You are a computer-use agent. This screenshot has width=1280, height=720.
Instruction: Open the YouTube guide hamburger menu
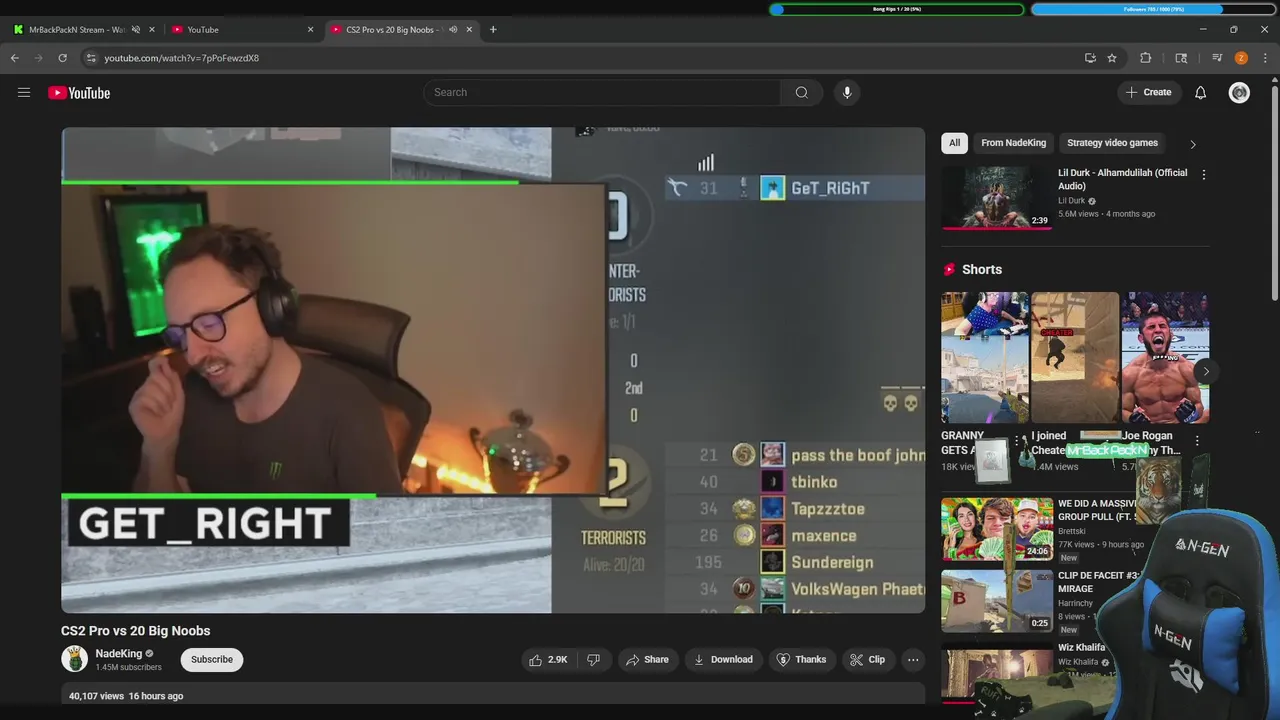24,93
